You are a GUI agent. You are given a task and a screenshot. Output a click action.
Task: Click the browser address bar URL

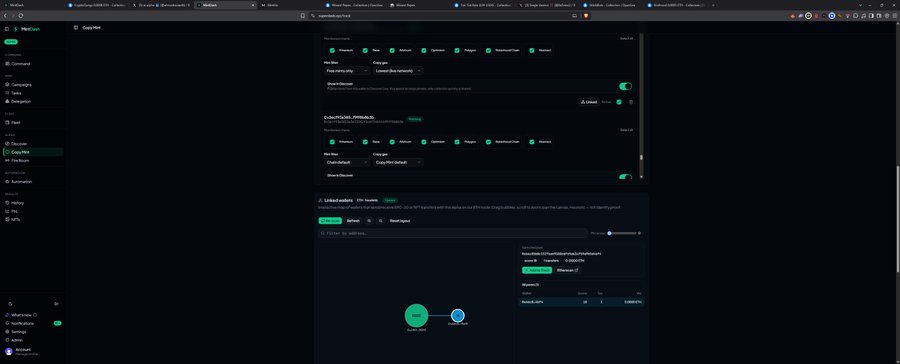(x=335, y=16)
